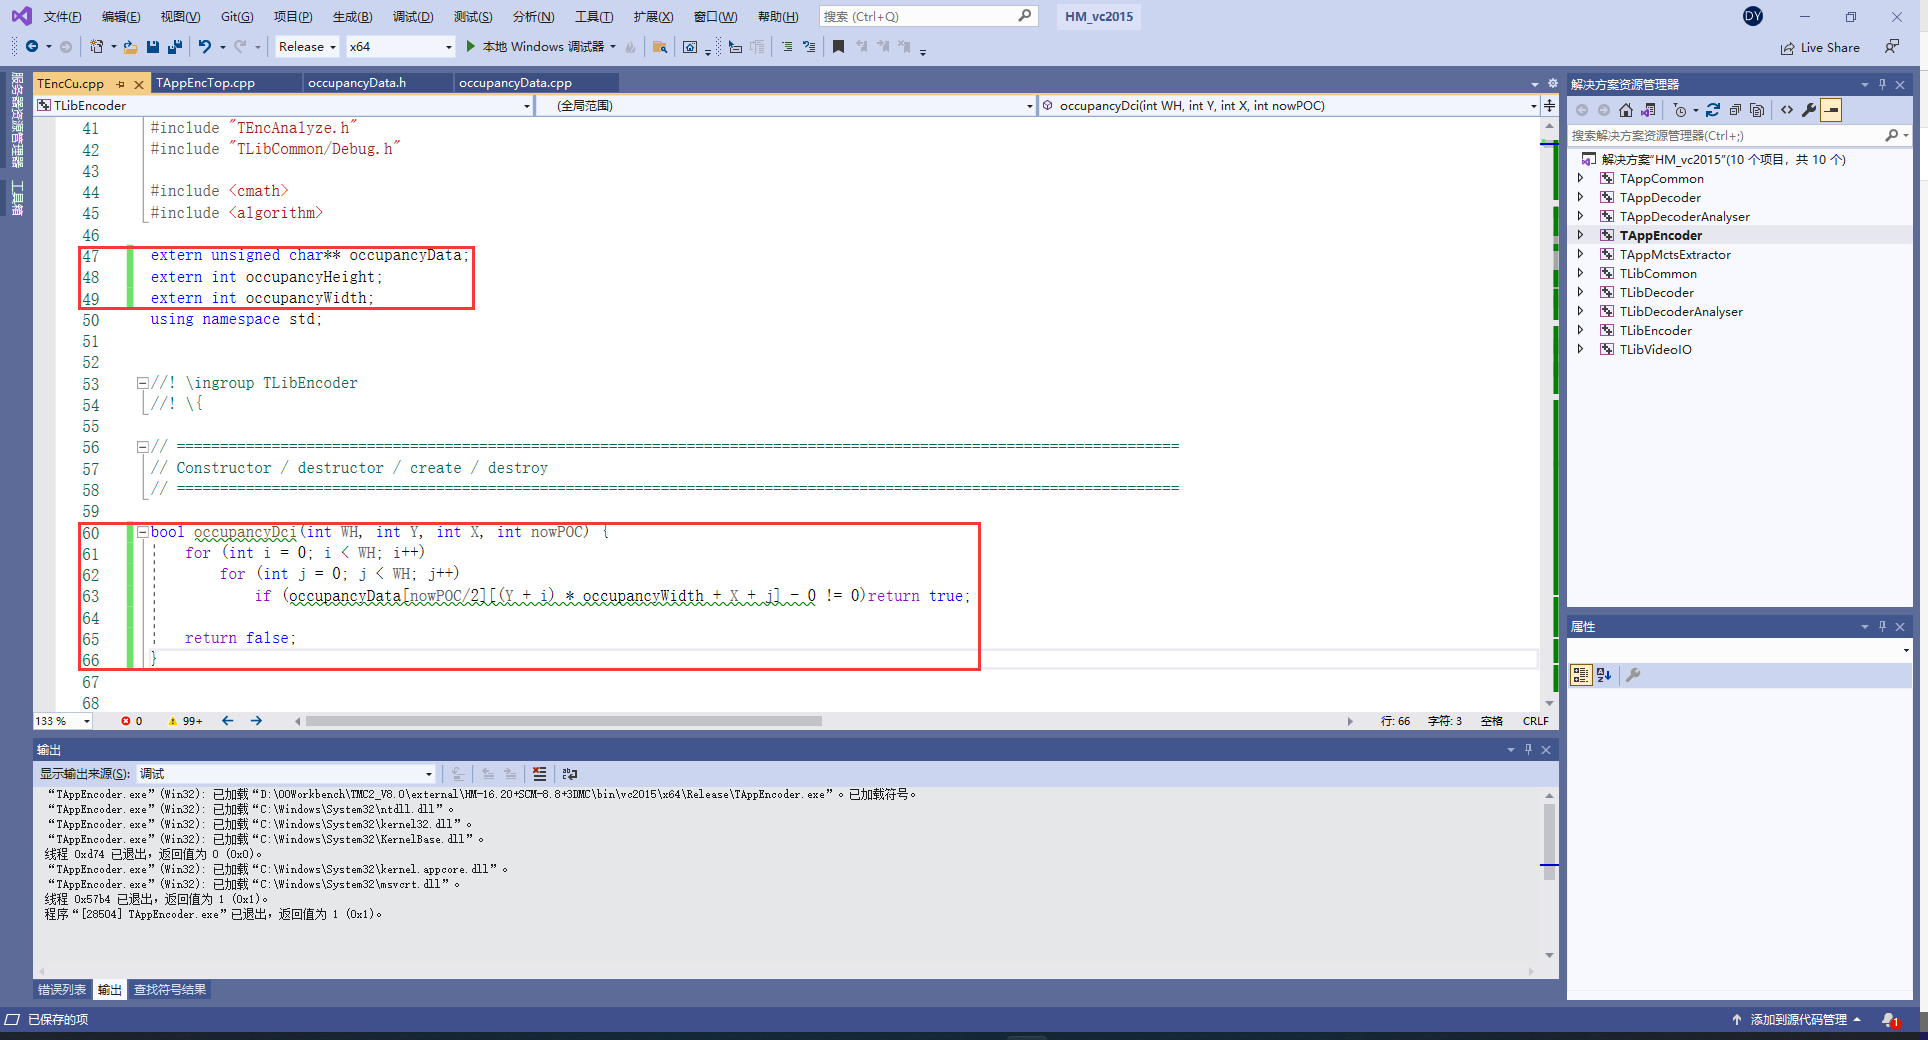The width and height of the screenshot is (1928, 1040).
Task: Save the current file with the disk icon
Action: tap(153, 46)
